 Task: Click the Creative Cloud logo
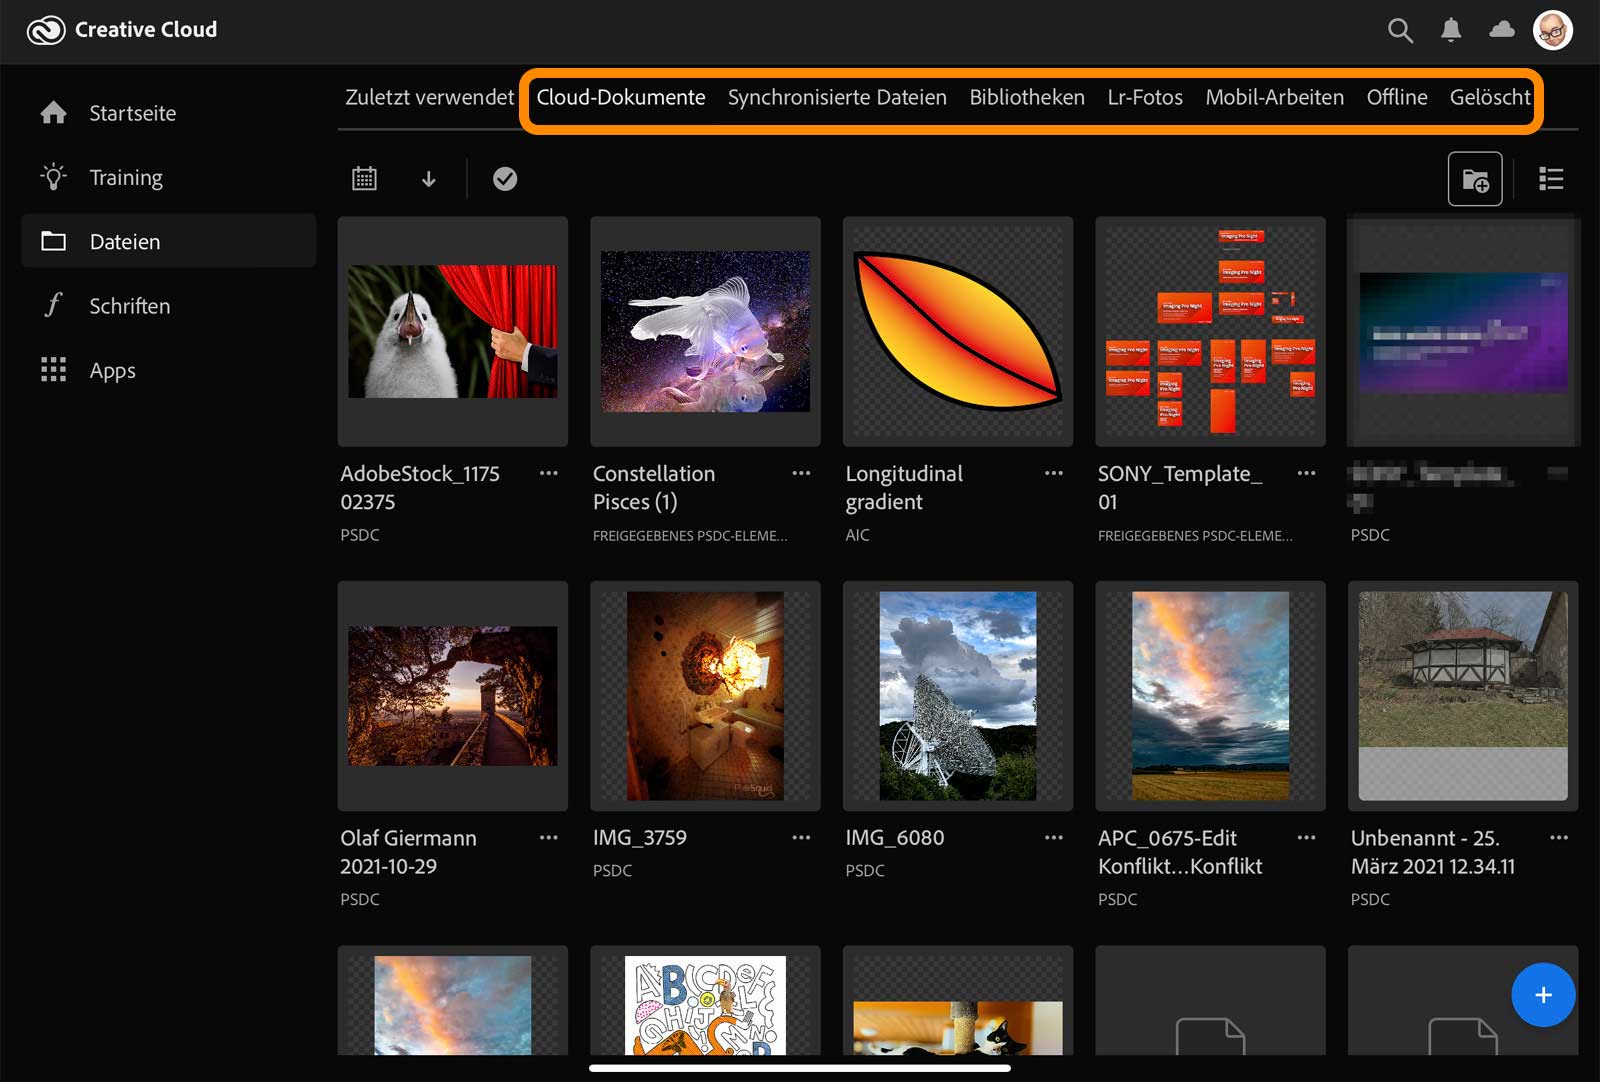click(46, 30)
